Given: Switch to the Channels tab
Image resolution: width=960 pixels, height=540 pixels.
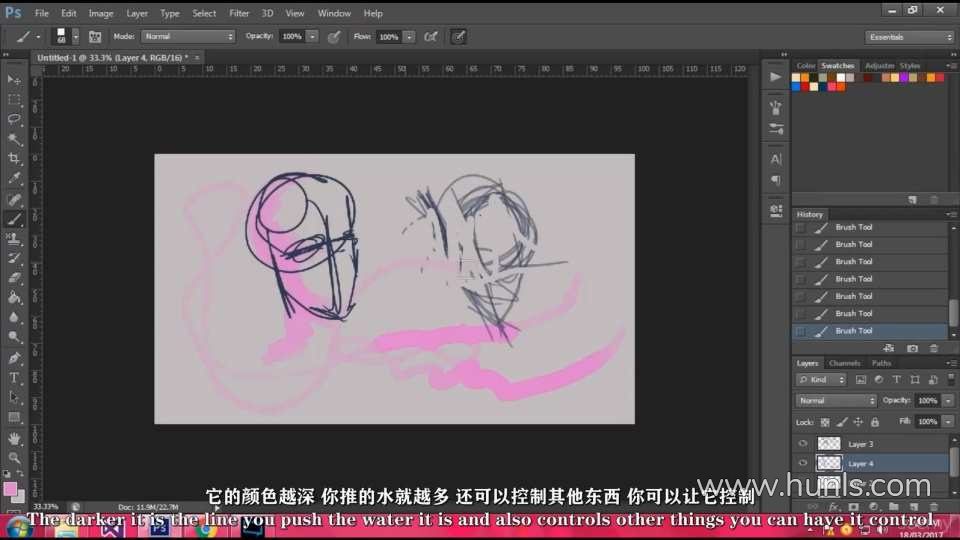Looking at the screenshot, I should tap(845, 363).
